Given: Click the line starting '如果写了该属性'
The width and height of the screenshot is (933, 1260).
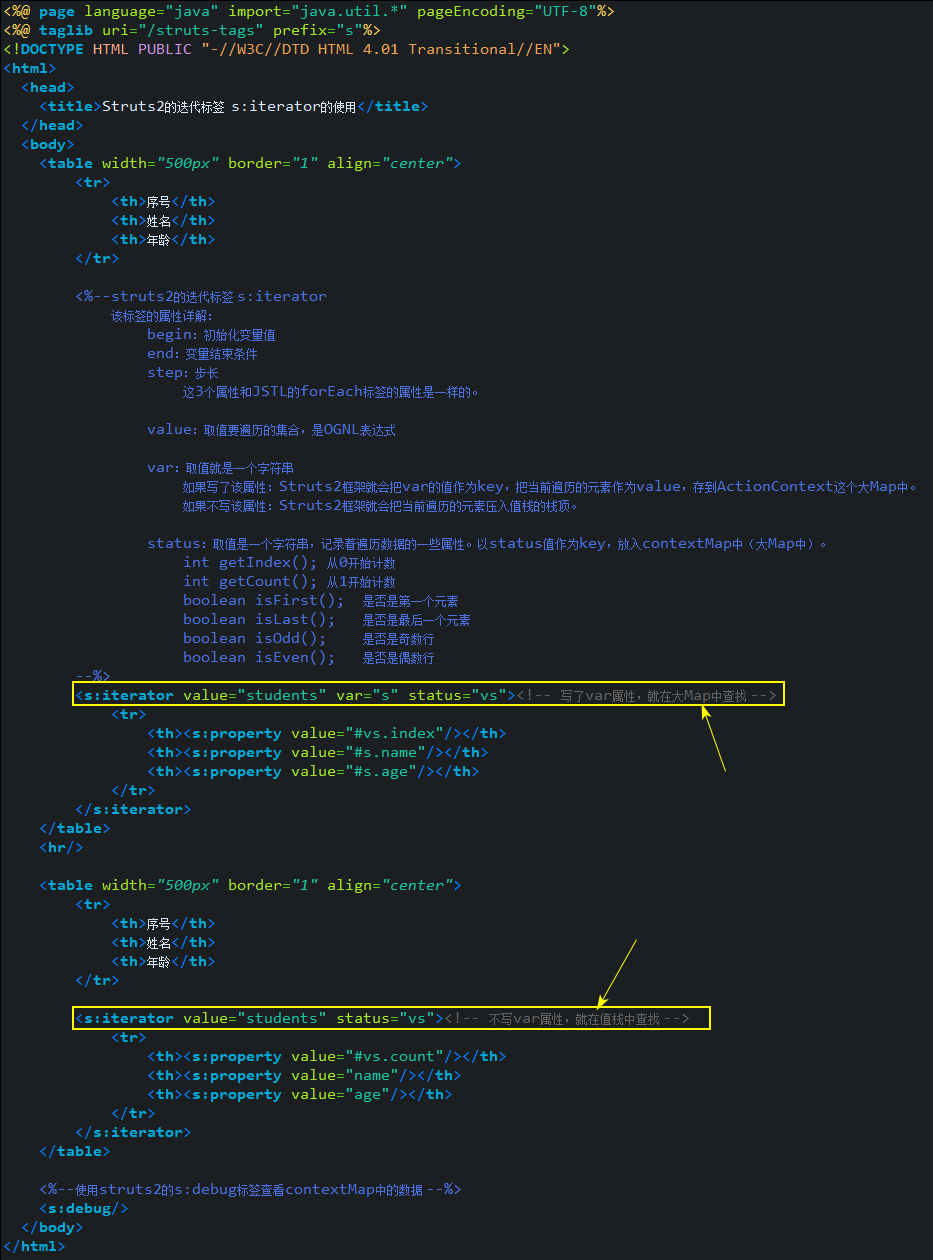Looking at the screenshot, I should coord(550,486).
